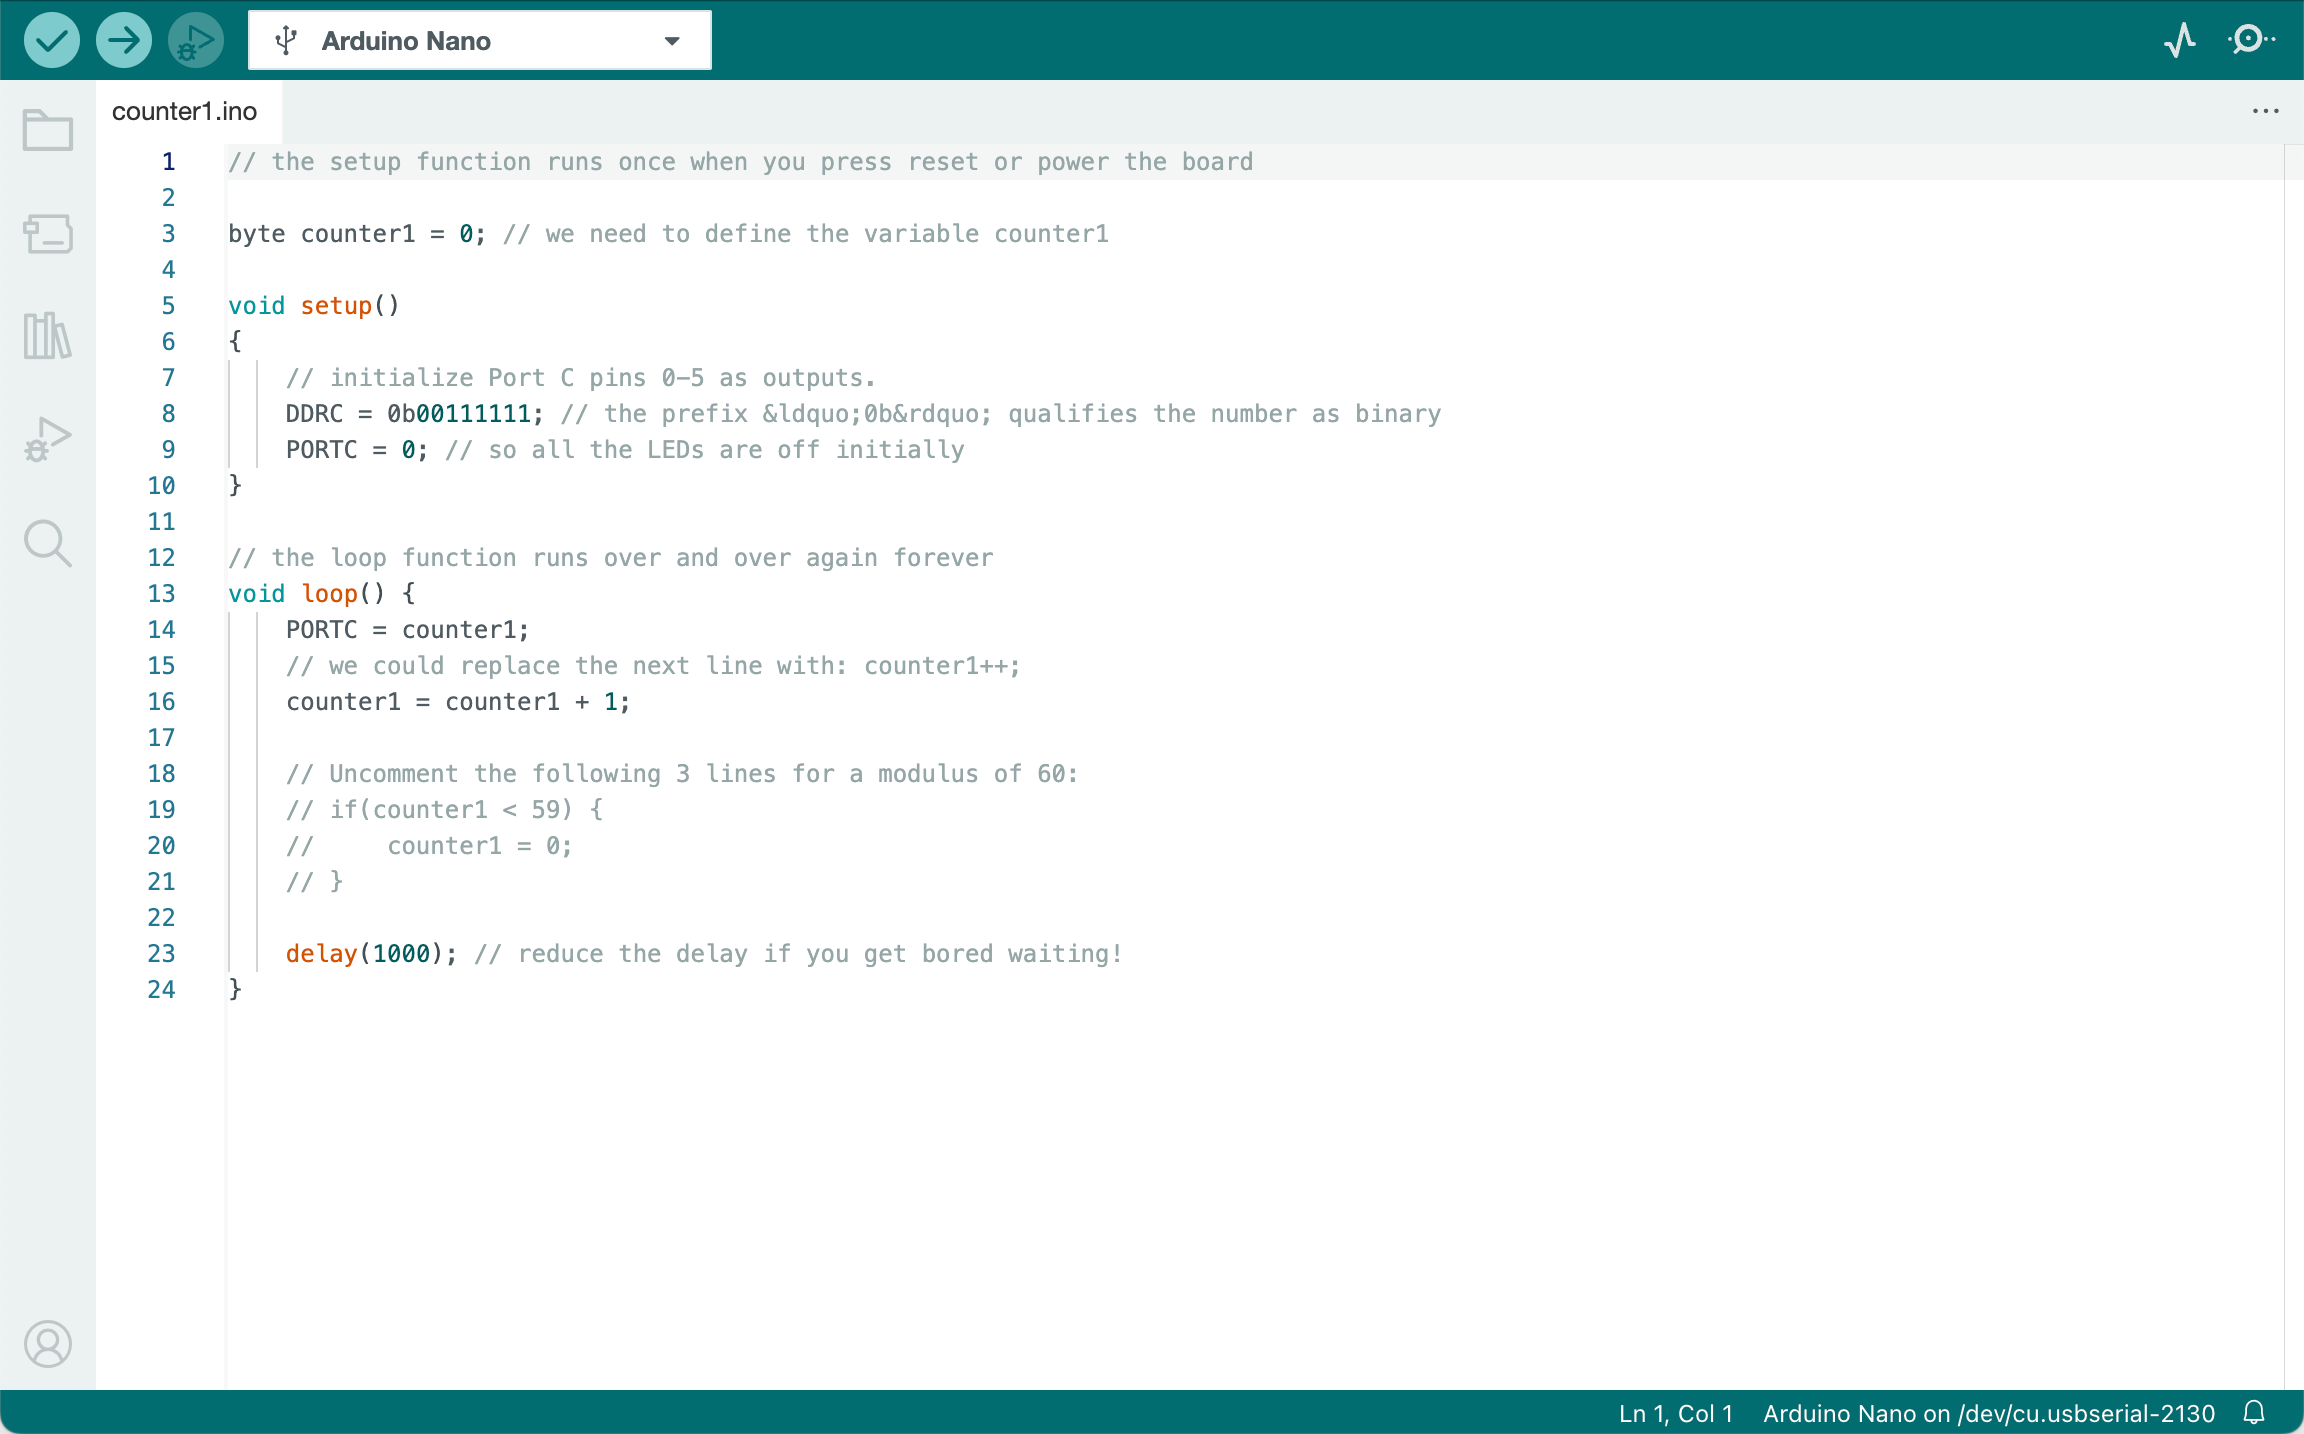This screenshot has width=2304, height=1434.
Task: Click Ln 1, Col 1 in status bar
Action: click(1676, 1413)
